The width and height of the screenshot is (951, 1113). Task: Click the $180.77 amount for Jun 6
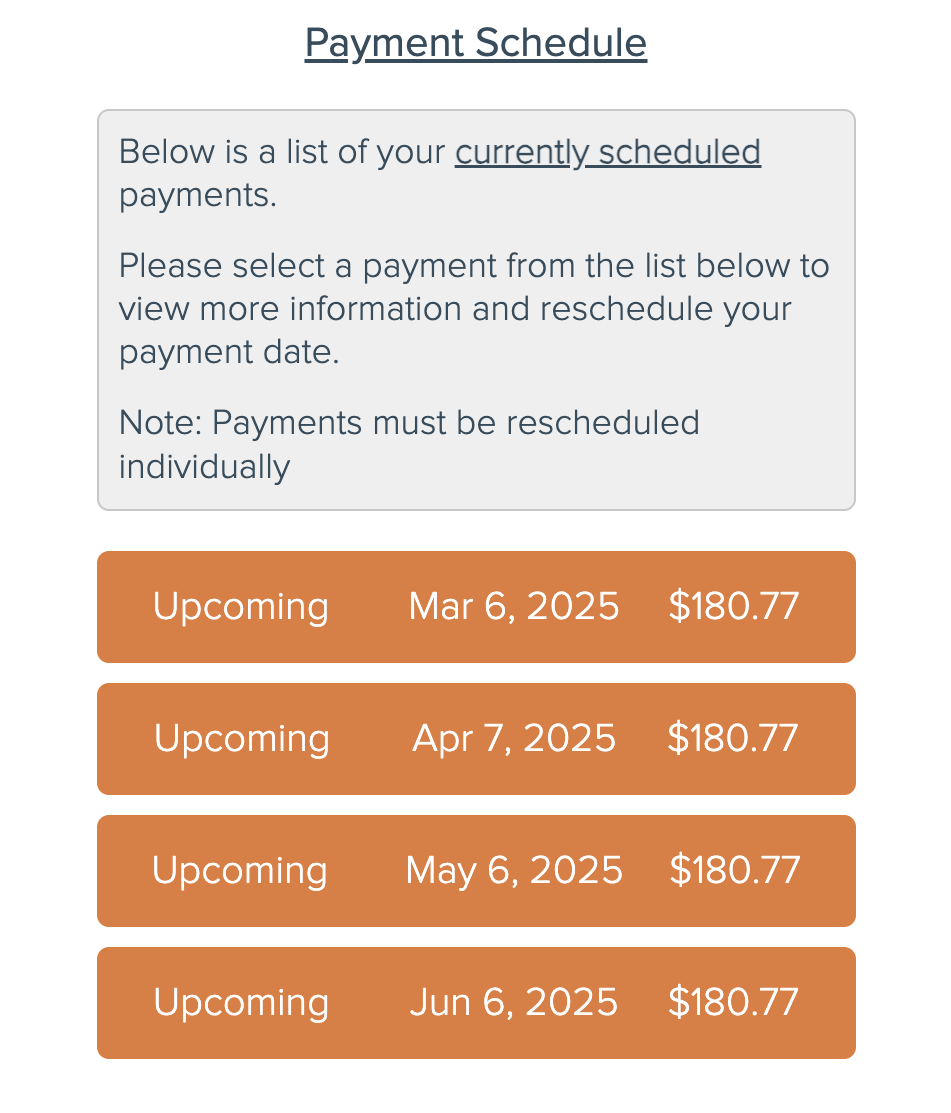click(733, 1002)
